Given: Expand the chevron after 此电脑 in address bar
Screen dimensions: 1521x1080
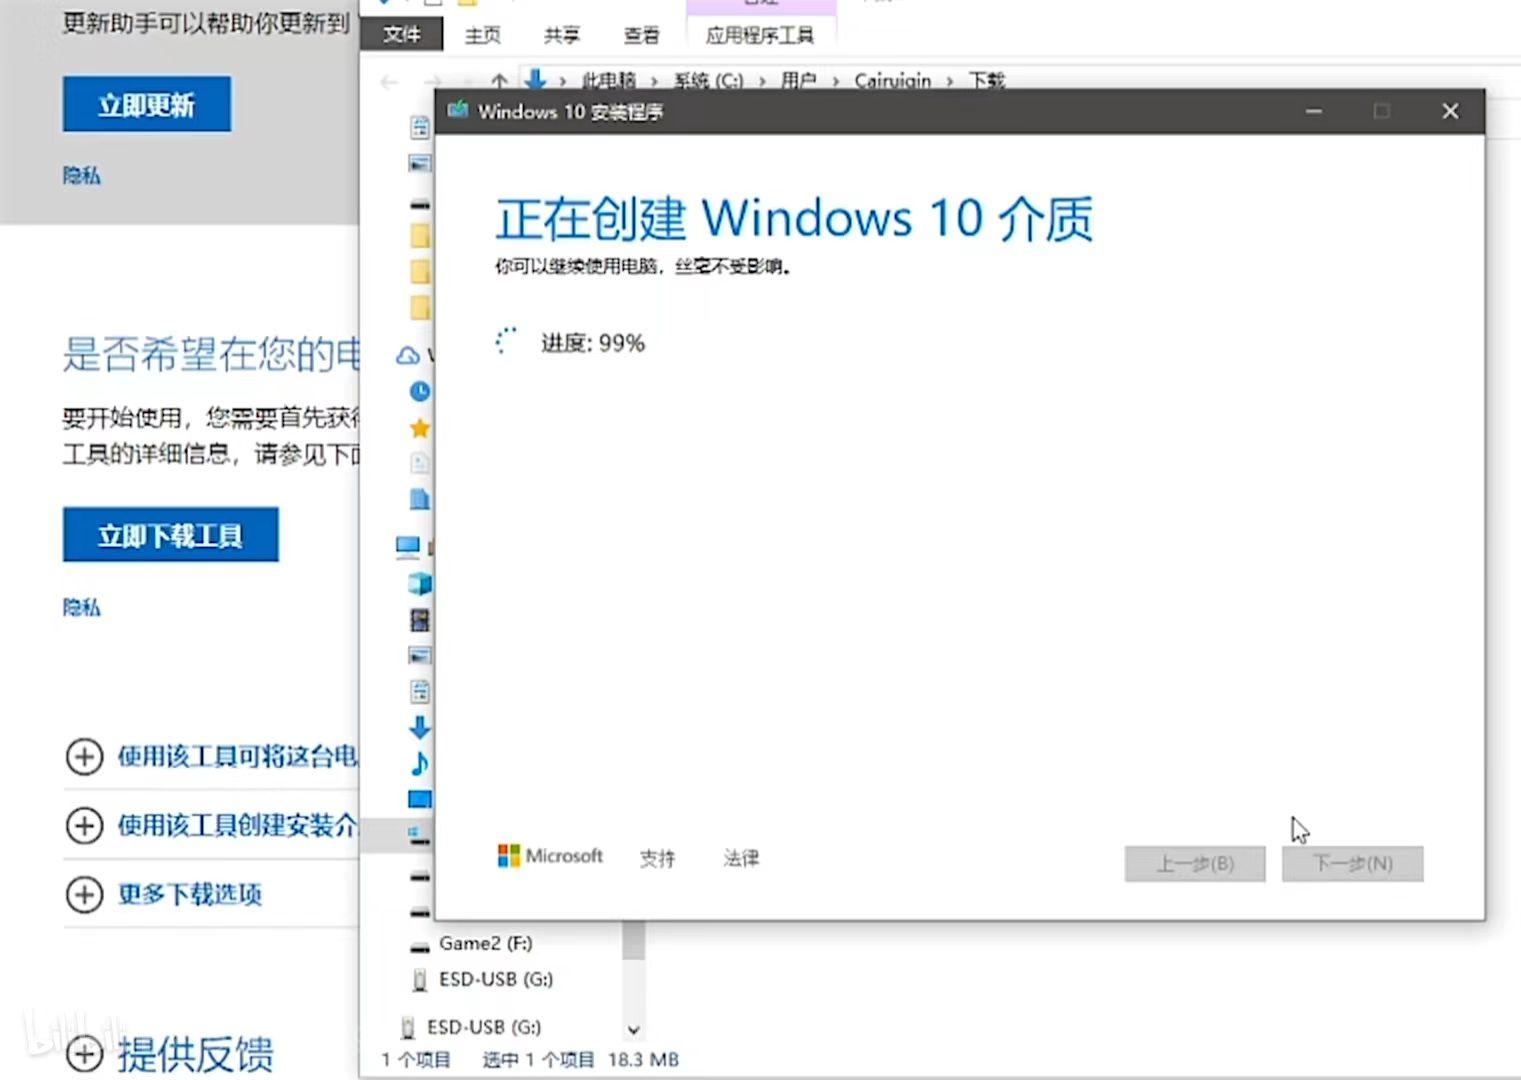Looking at the screenshot, I should point(655,81).
